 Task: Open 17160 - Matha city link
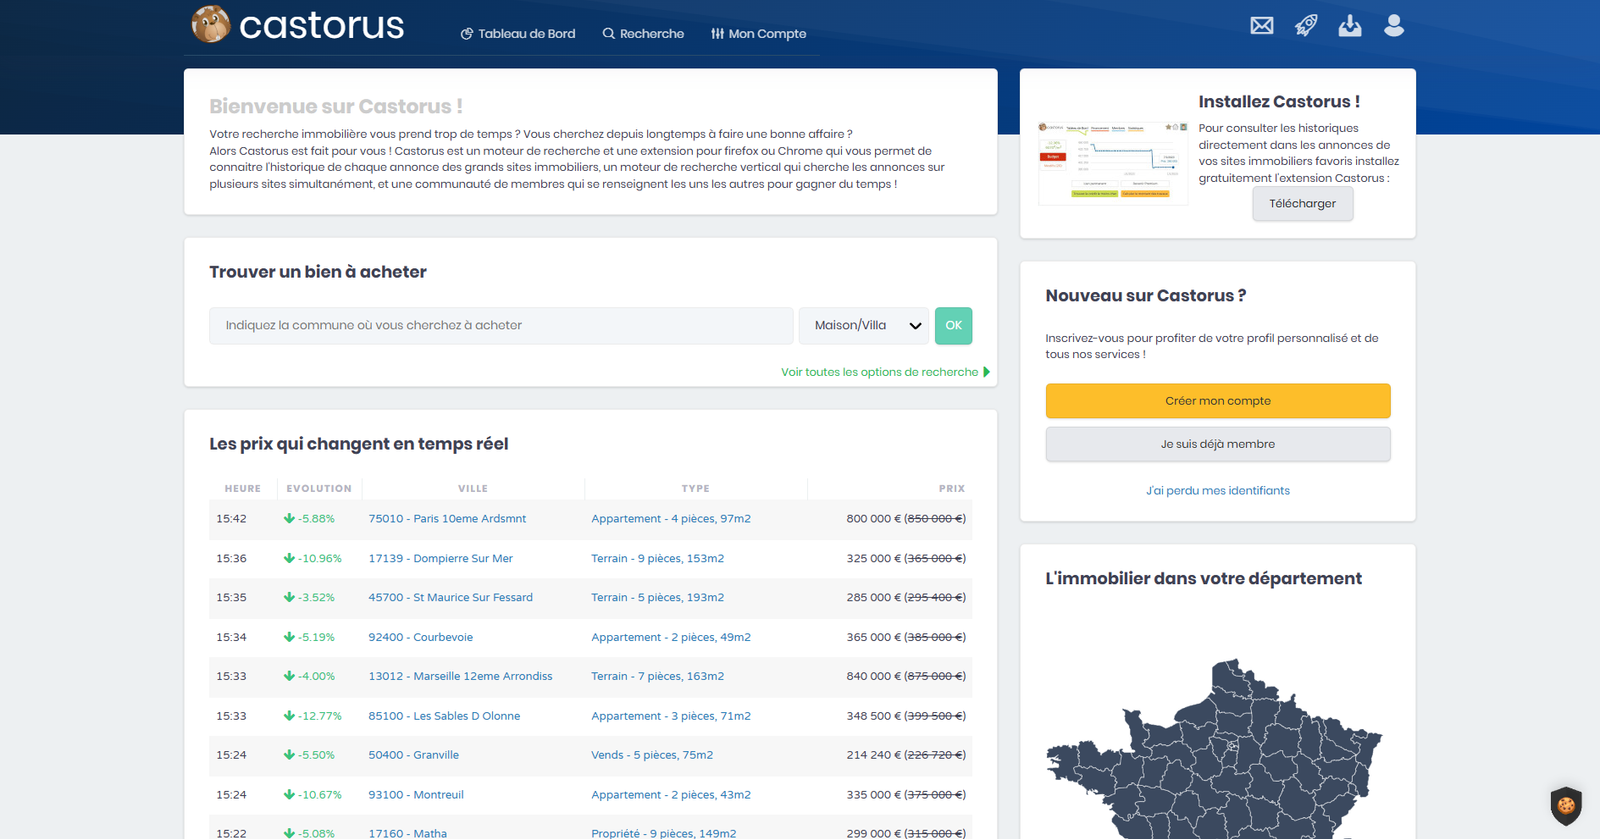(408, 833)
